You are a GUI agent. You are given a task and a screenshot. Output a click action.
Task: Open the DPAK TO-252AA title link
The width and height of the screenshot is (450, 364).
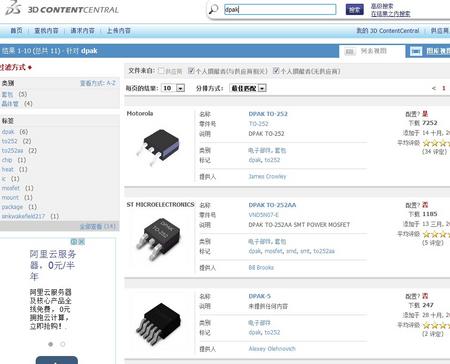point(272,205)
